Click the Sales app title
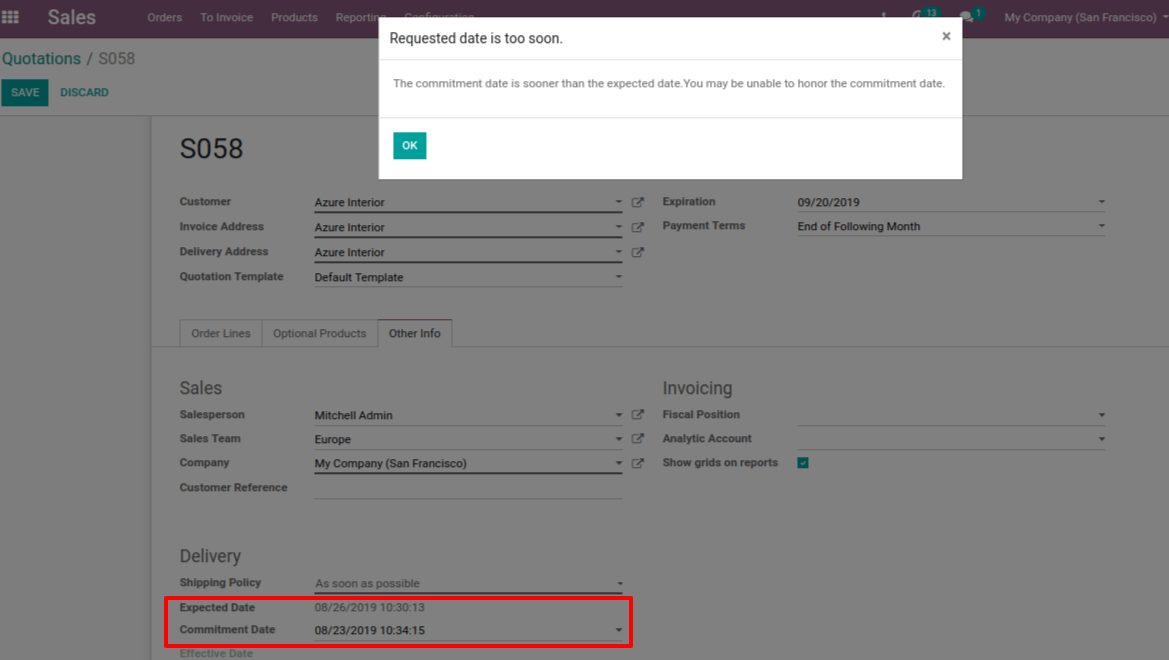Screen dimensions: 1169x660 [x=72, y=17]
